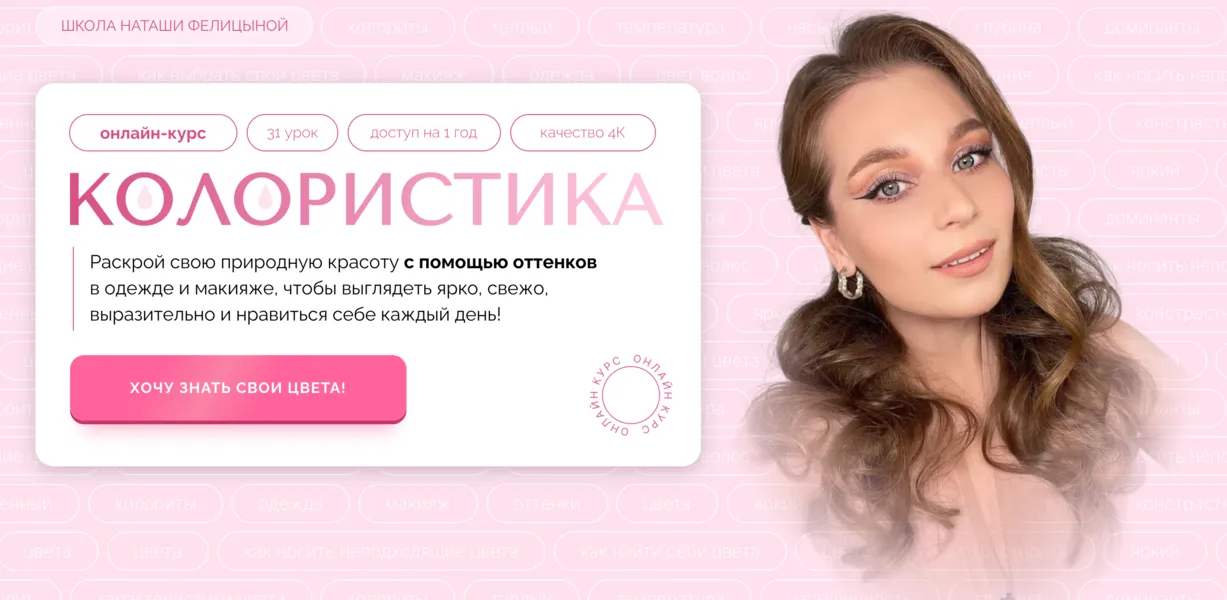Click the woman's hoop earring in the photo
This screenshot has width=1227, height=600.
[x=850, y=283]
